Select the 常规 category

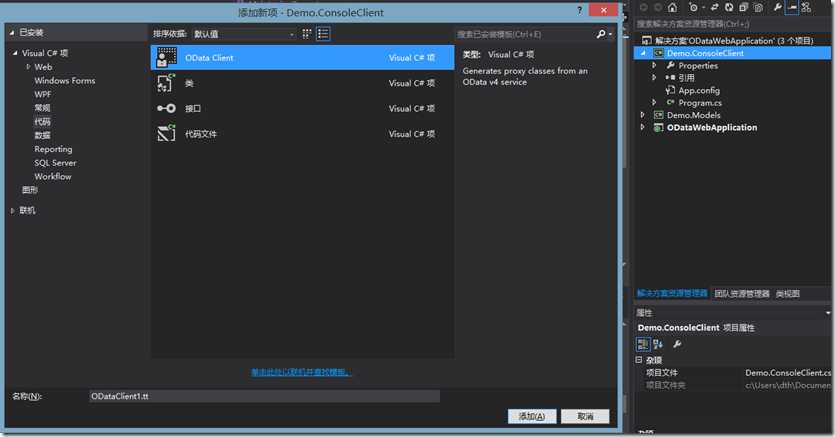click(43, 108)
